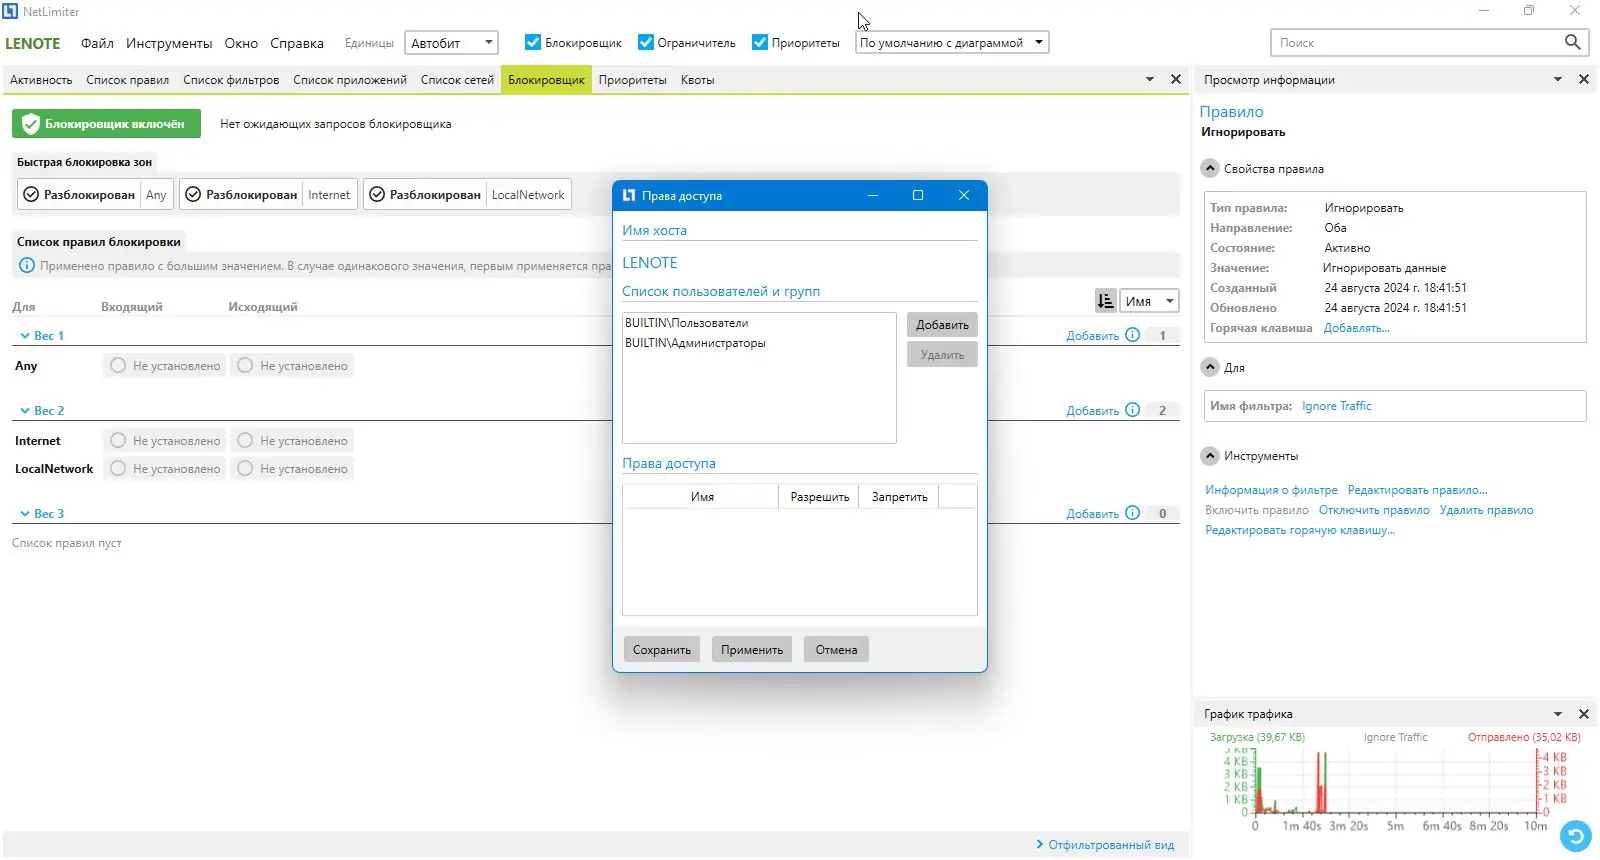Screen dimensions: 1600x860
Task: Open the Инструменты menu
Action: (169, 43)
